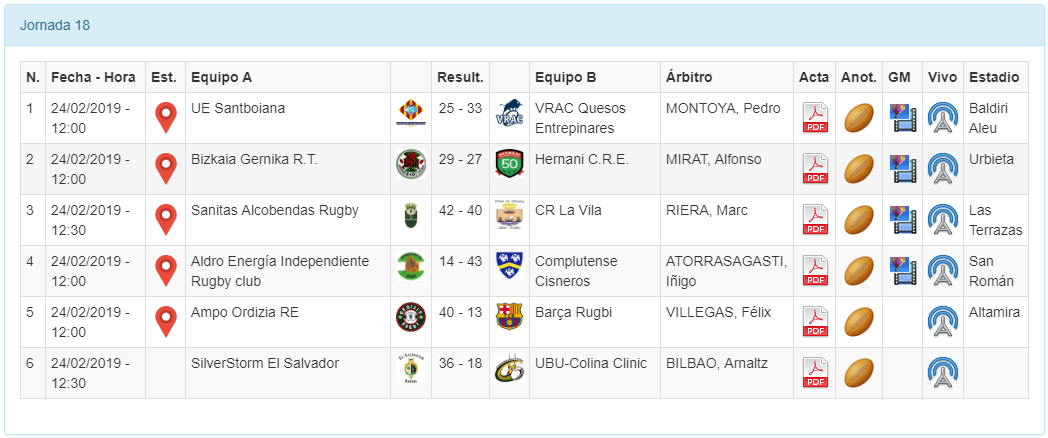Open PDF acta for UE Santboiana match
This screenshot has height=438, width=1048.
(815, 118)
